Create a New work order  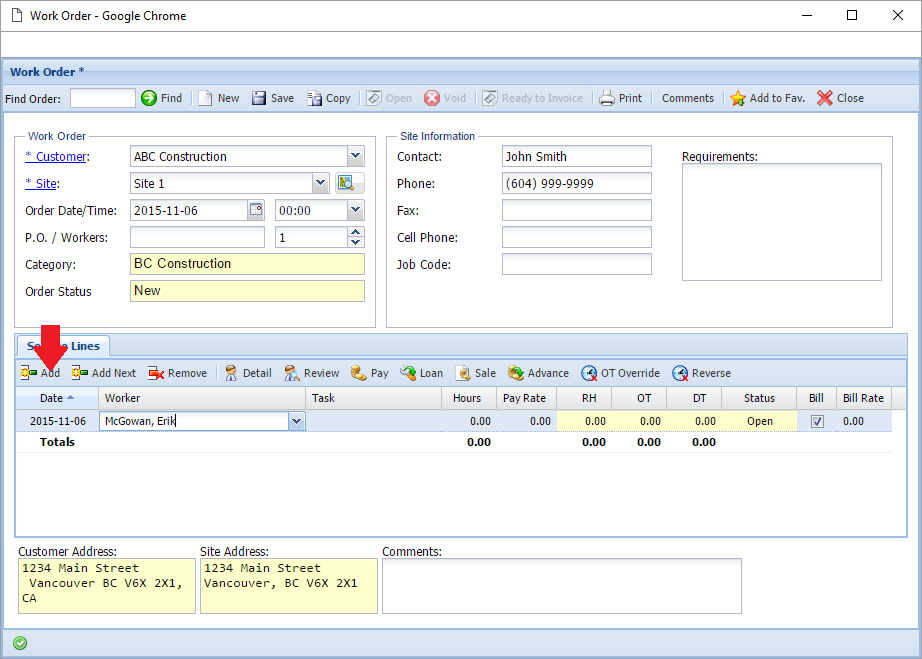219,98
